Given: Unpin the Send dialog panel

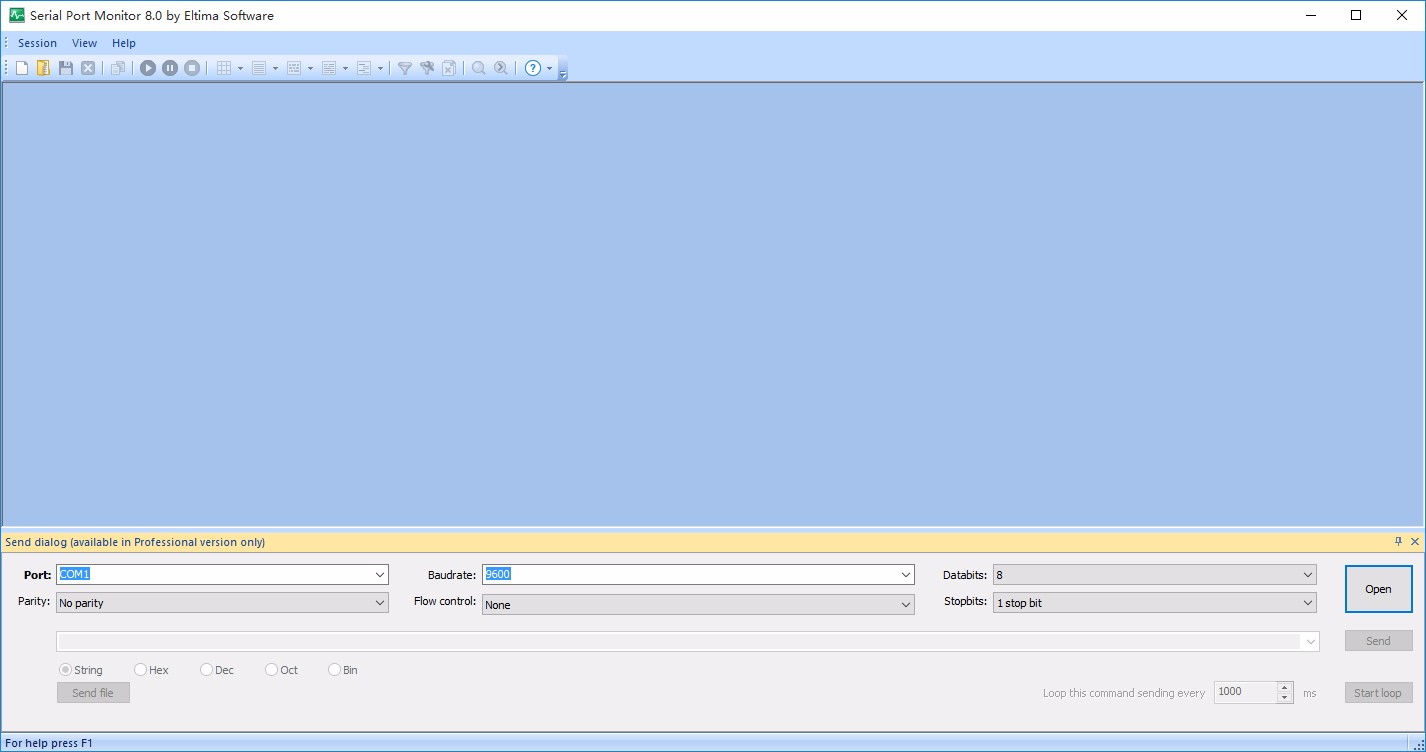Looking at the screenshot, I should (x=1400, y=541).
